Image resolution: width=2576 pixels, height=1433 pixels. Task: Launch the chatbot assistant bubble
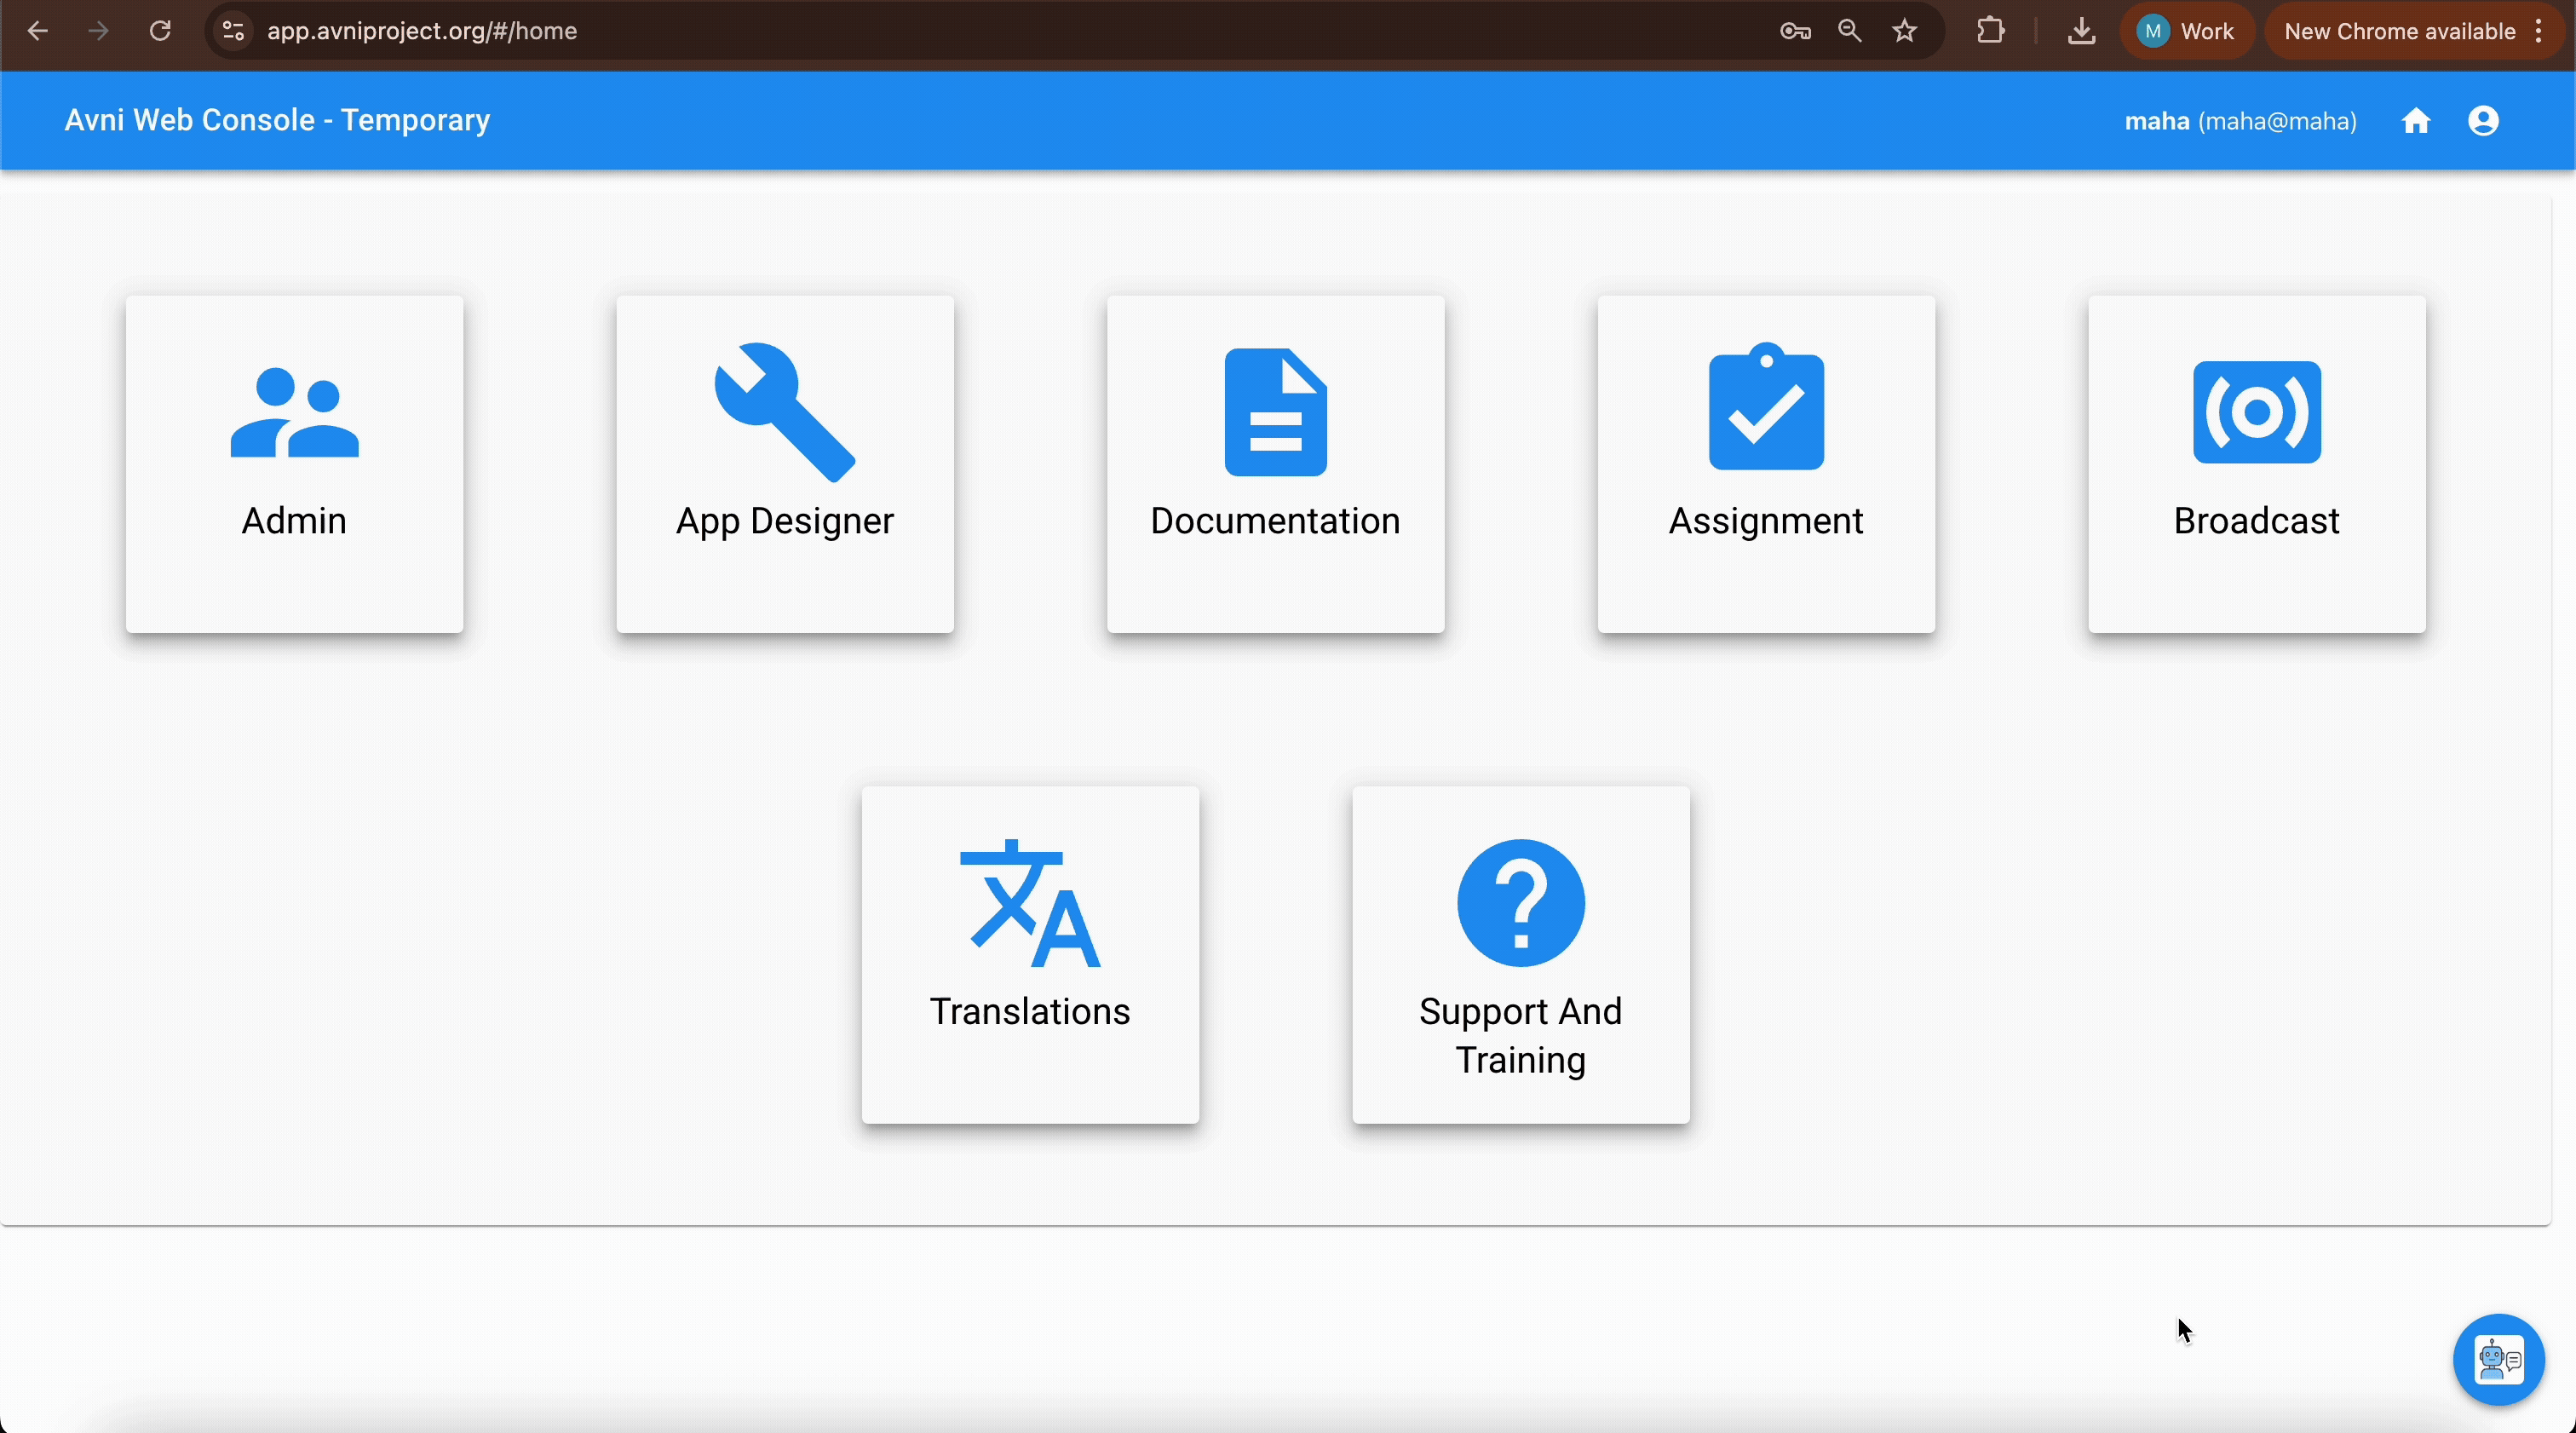tap(2498, 1359)
